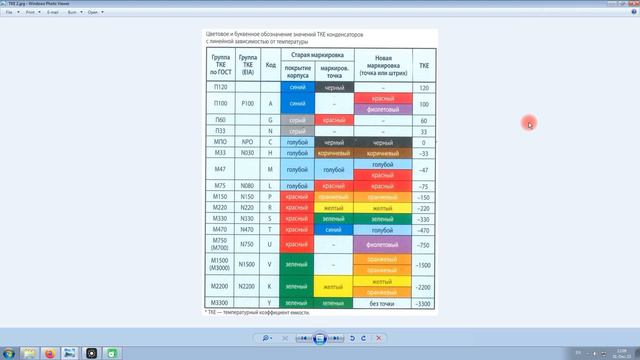Image resolution: width=640 pixels, height=360 pixels.
Task: Click the cell 'NPO' in table
Action: (247, 142)
